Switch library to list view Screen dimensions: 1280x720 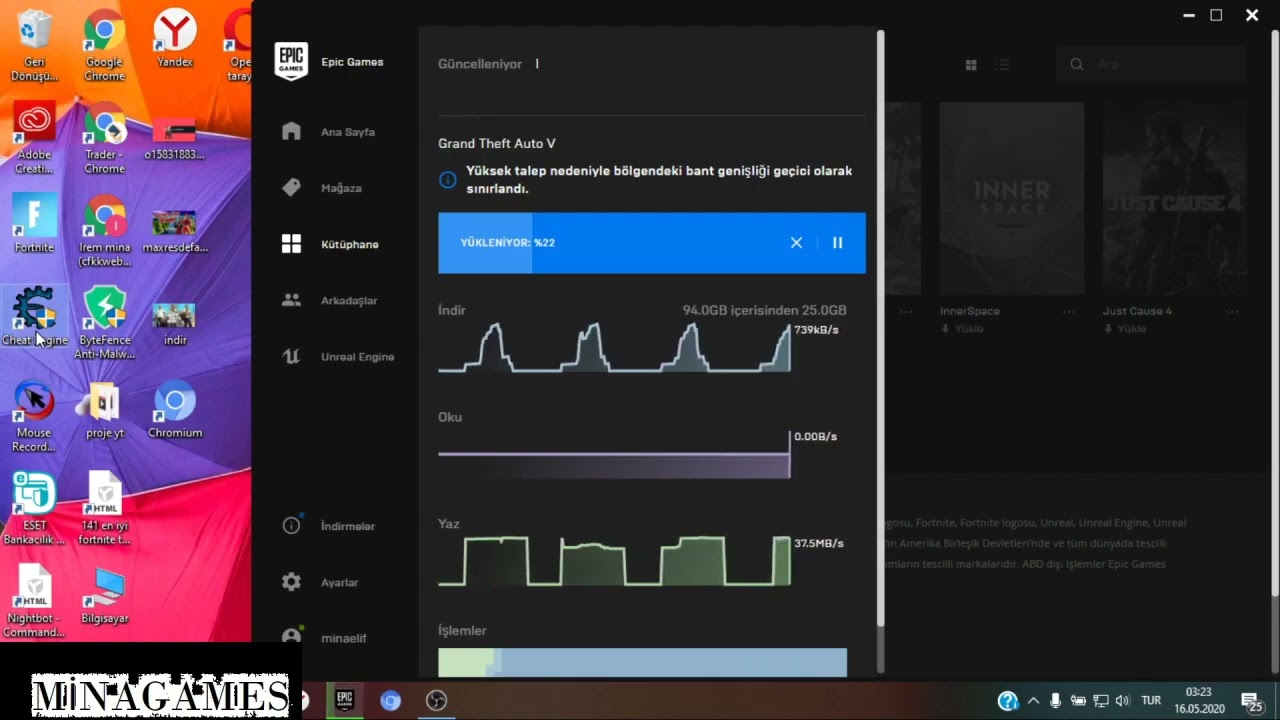(x=1003, y=65)
